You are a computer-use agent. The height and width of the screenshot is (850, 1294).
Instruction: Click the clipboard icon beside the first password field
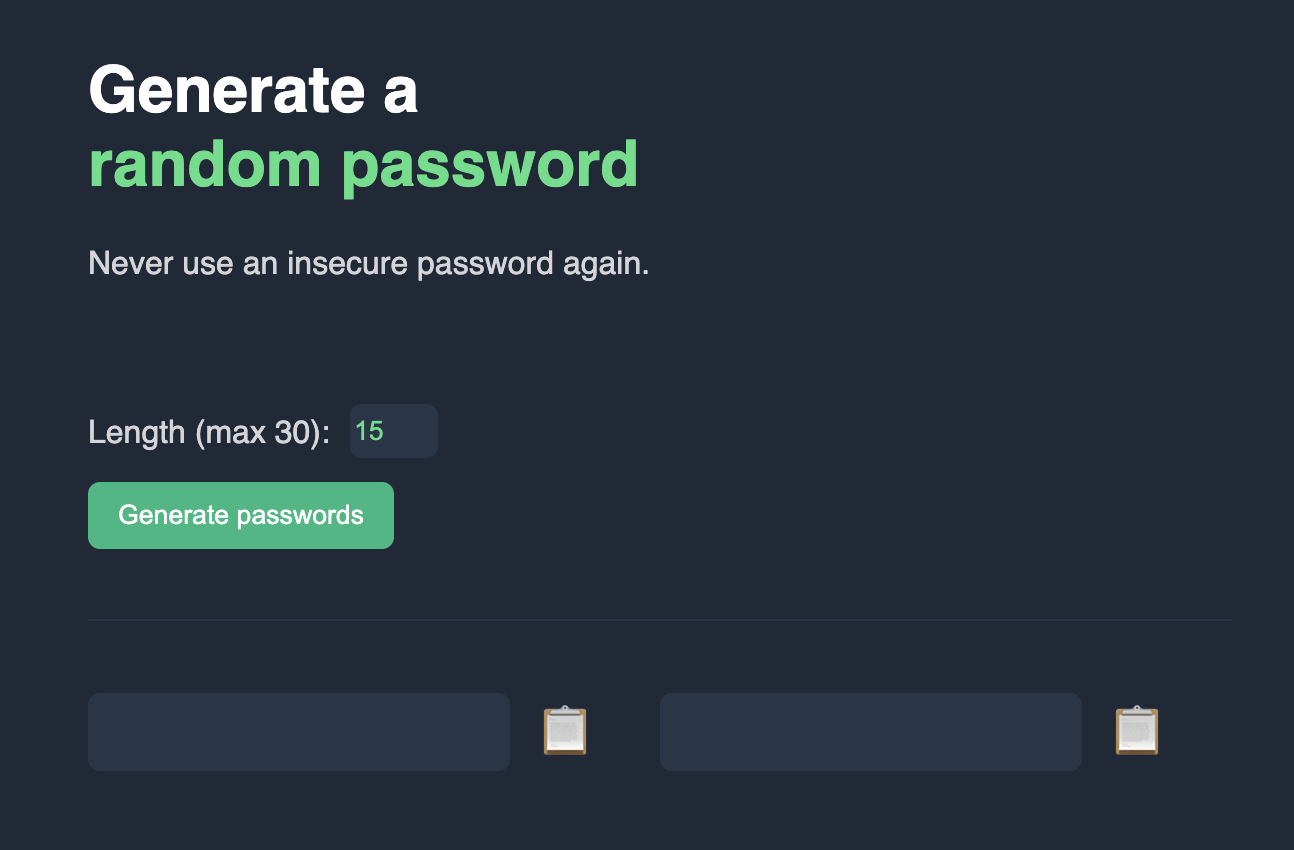pos(564,731)
